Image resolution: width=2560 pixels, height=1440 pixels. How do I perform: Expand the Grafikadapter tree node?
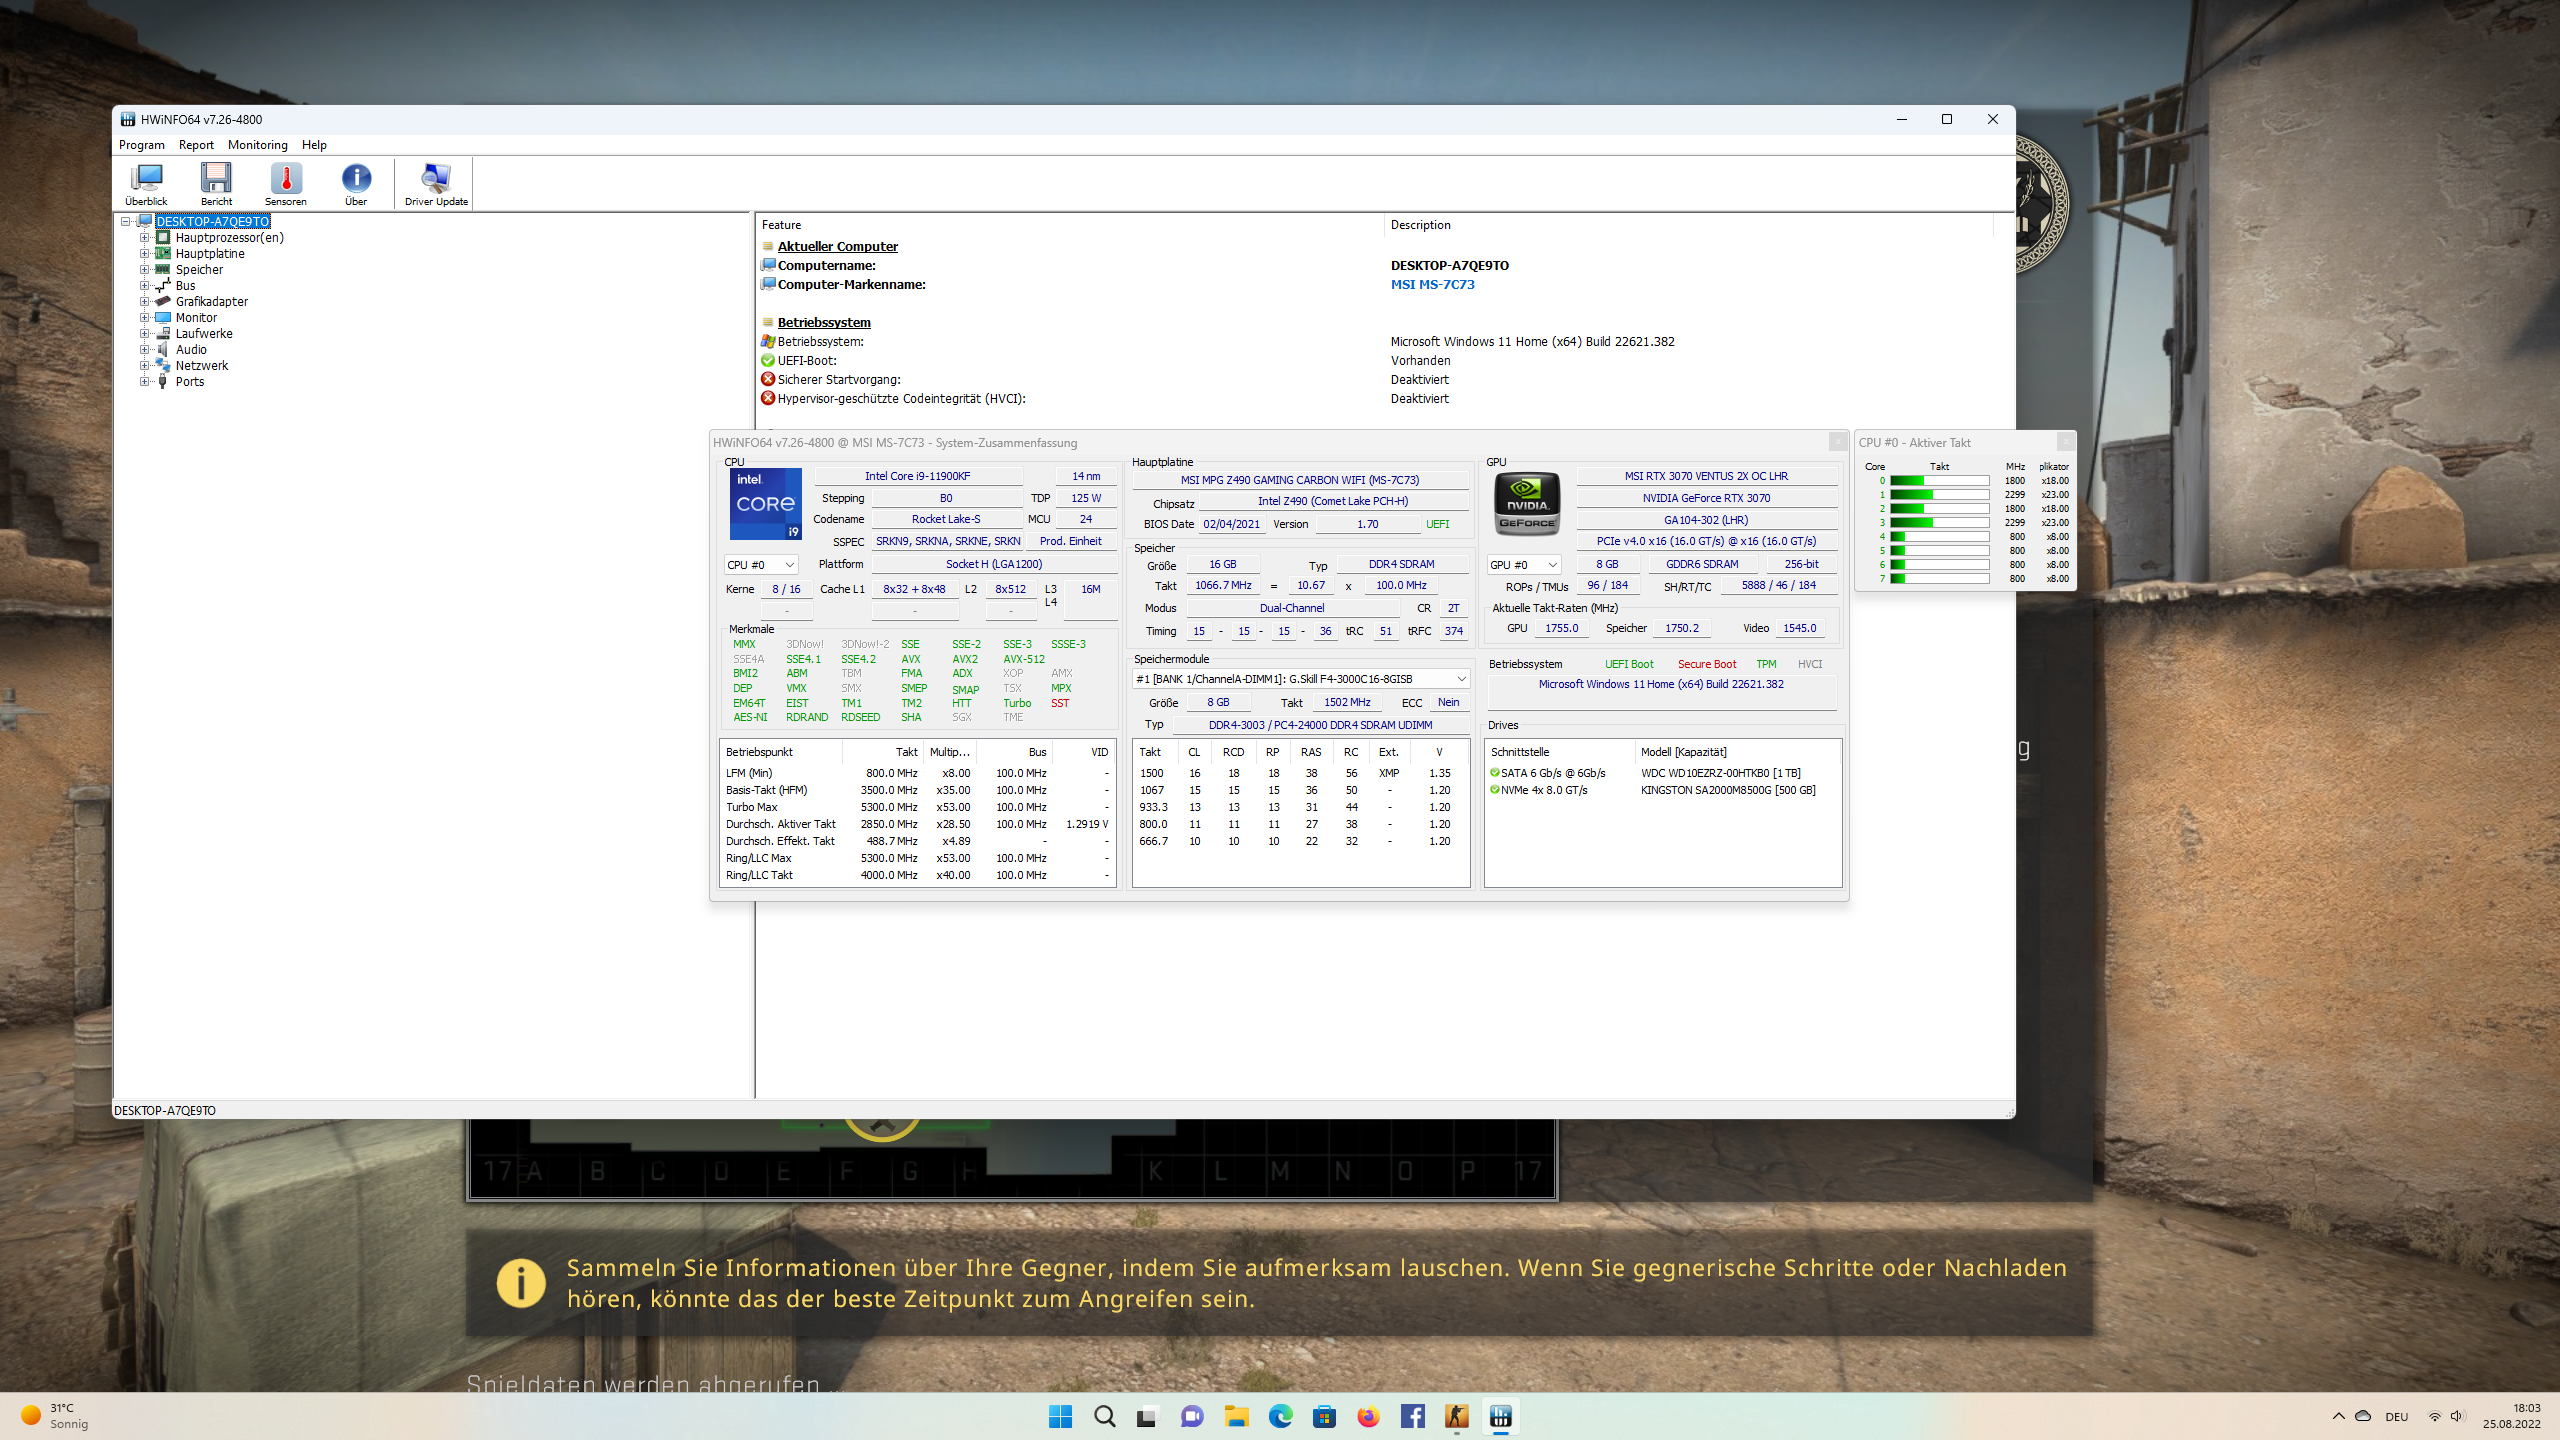[x=145, y=302]
